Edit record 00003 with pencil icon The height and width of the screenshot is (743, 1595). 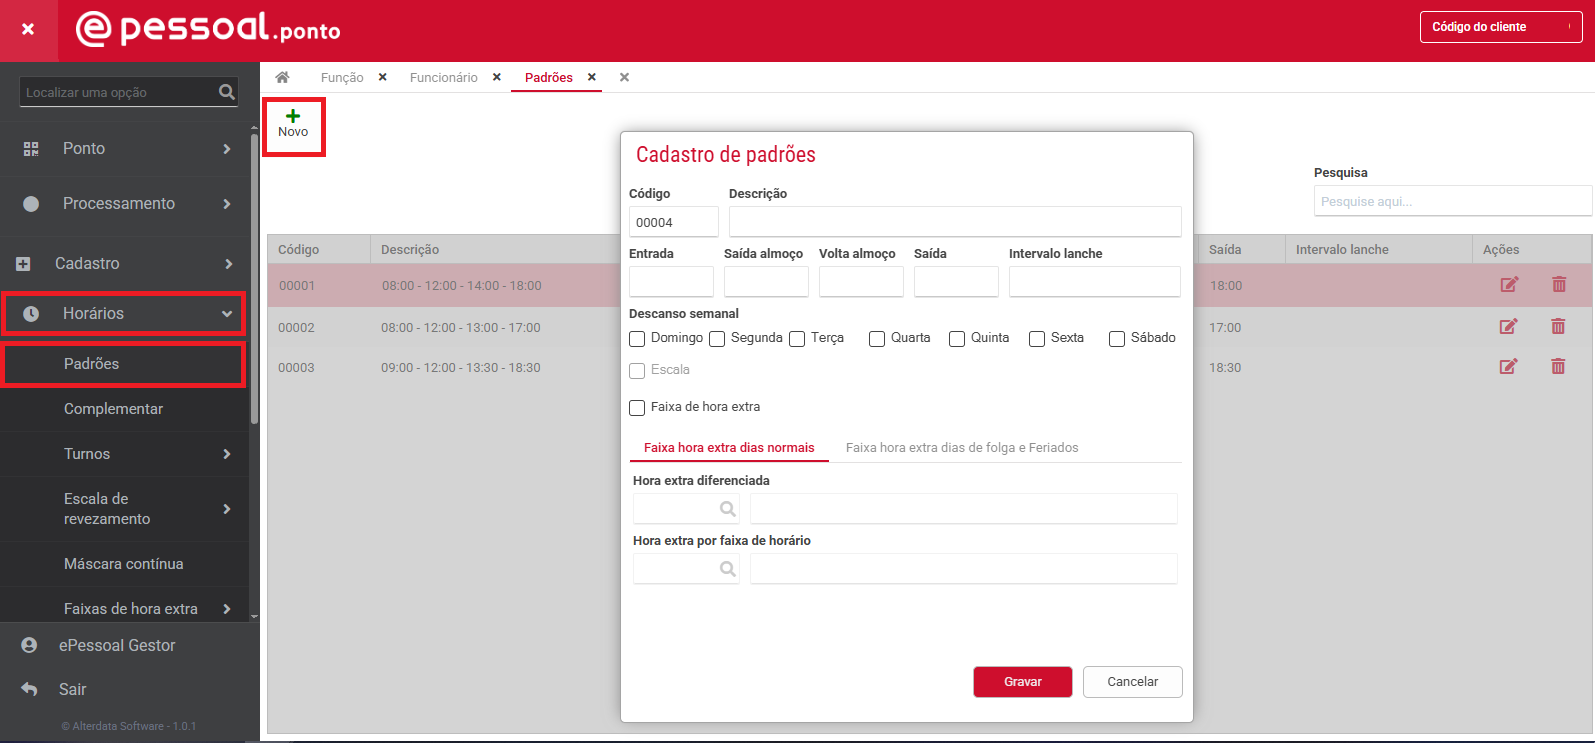click(1509, 367)
